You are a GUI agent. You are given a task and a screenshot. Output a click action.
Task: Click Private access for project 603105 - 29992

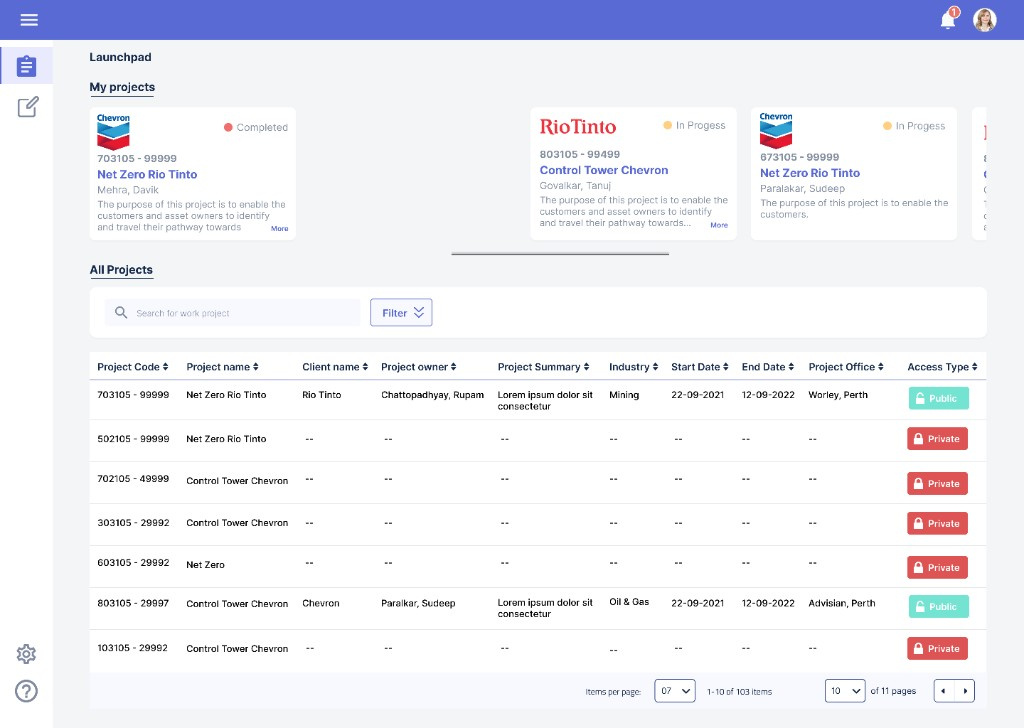pos(937,567)
